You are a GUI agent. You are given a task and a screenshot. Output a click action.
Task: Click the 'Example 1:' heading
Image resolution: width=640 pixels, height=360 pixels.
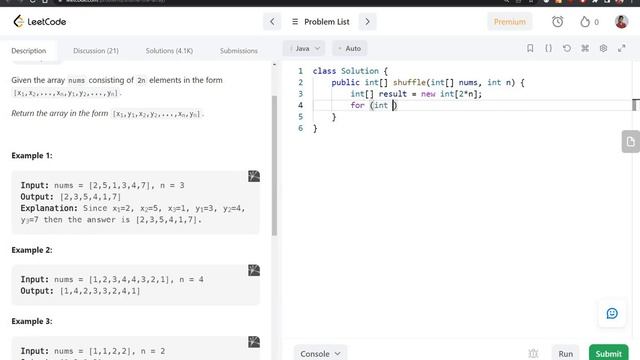32,156
